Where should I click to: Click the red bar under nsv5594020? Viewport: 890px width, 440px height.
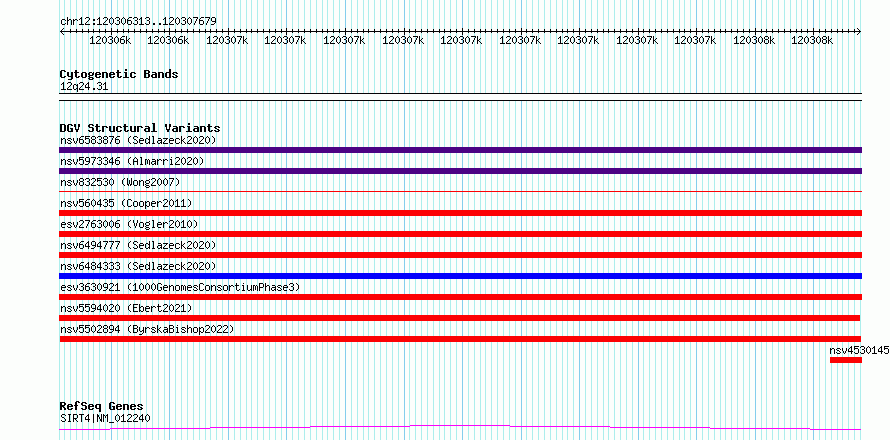(x=460, y=318)
